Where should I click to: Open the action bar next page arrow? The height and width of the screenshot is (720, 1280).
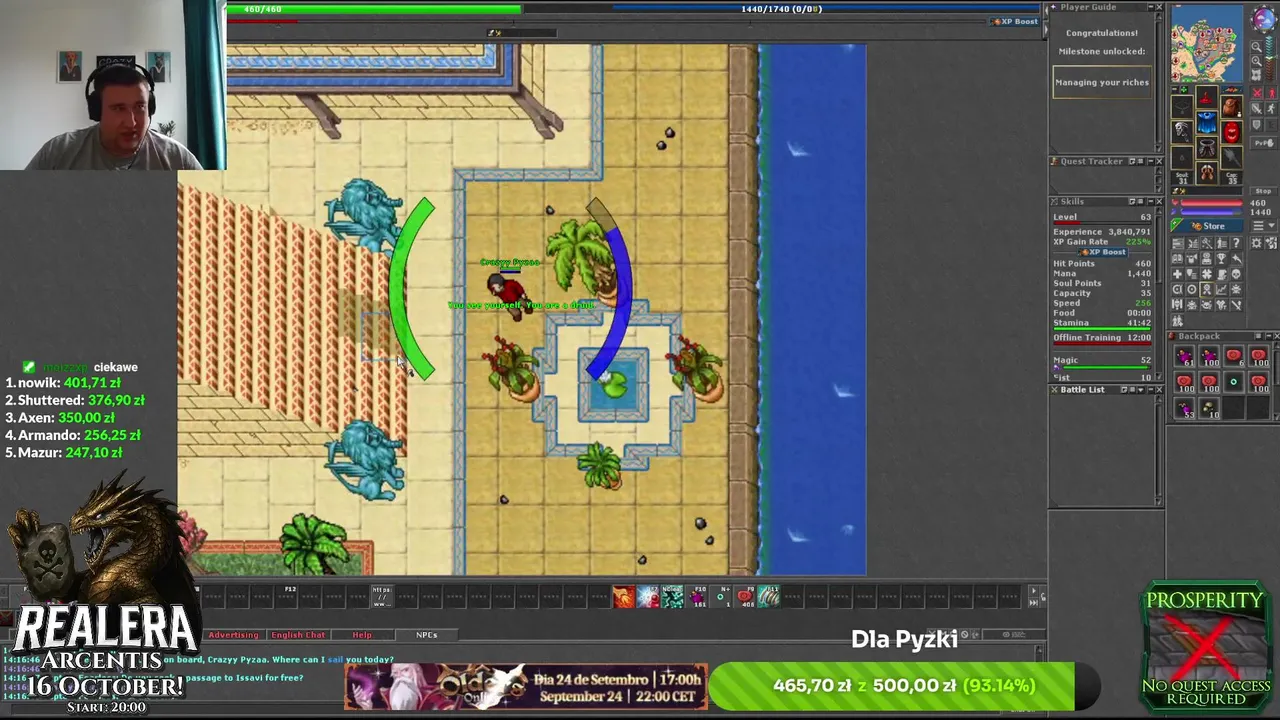pyautogui.click(x=1034, y=590)
